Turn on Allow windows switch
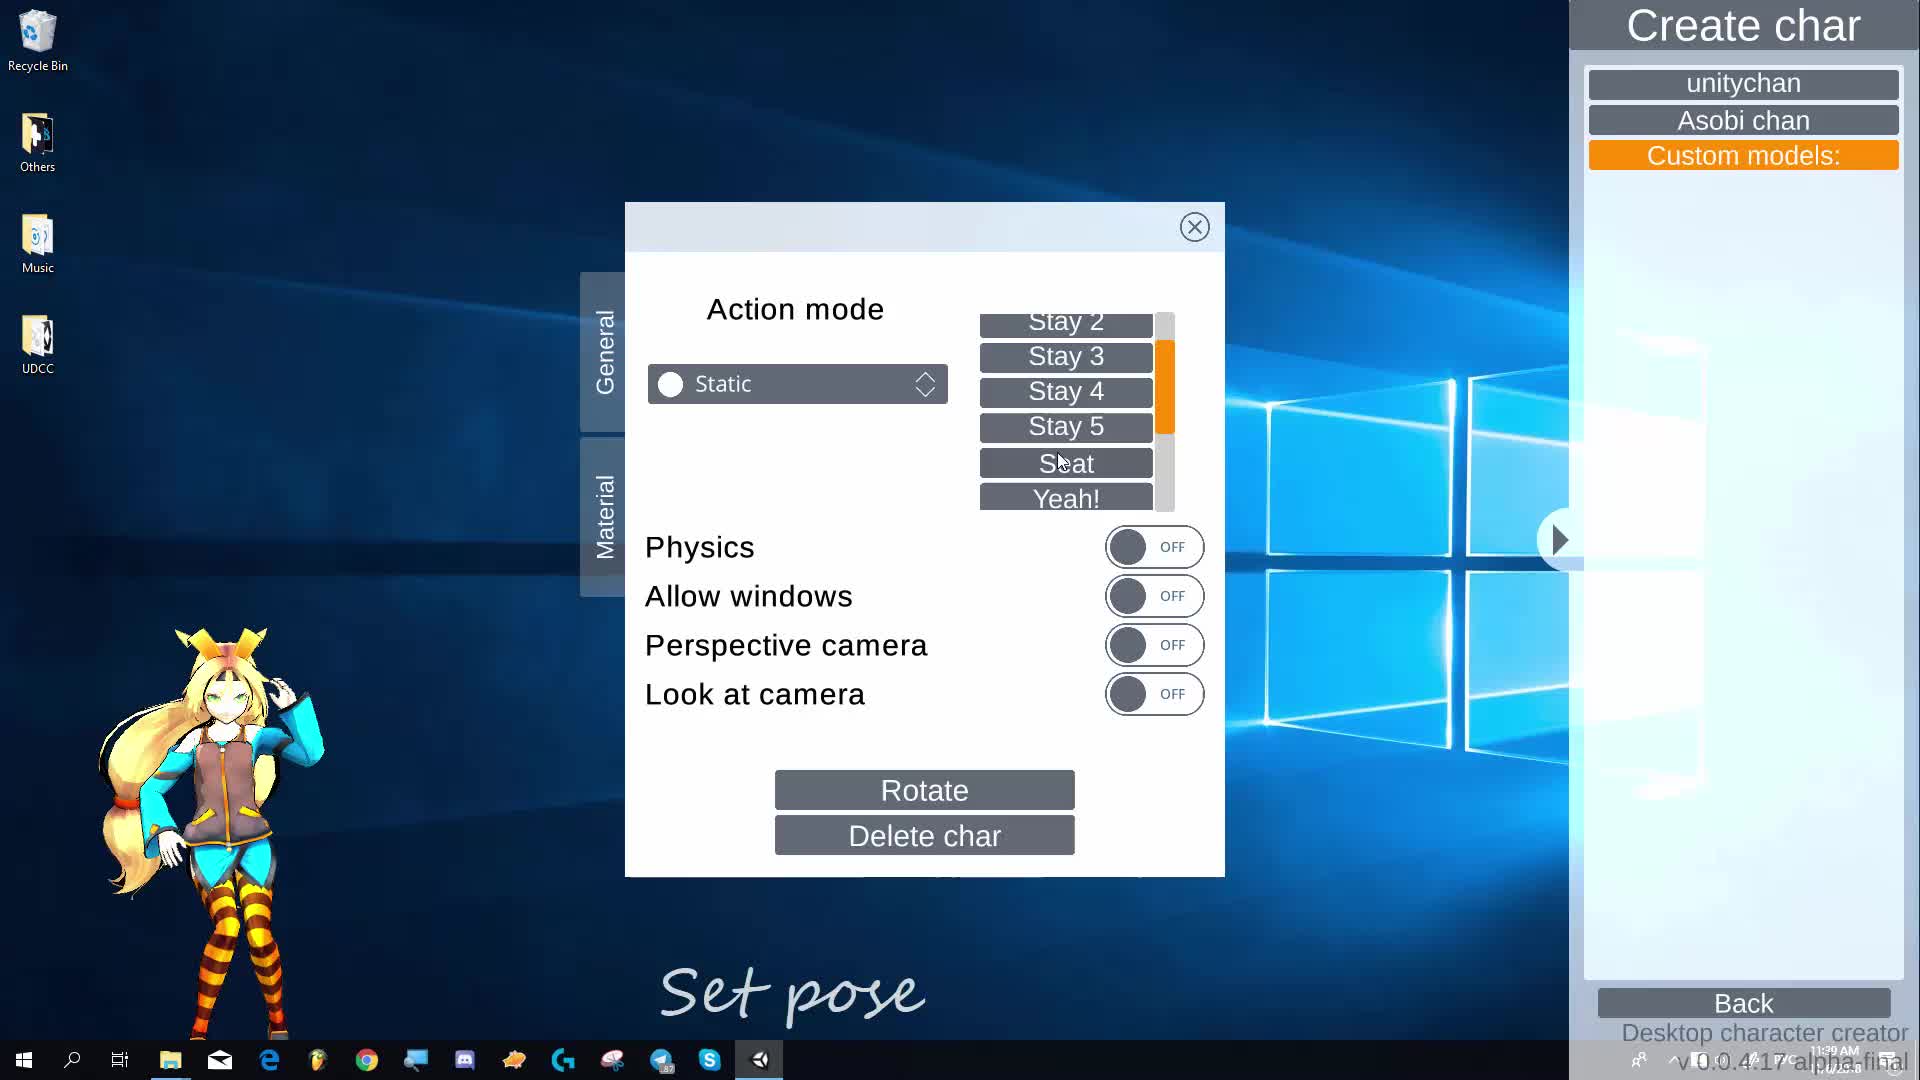The width and height of the screenshot is (1920, 1080). coord(1154,596)
